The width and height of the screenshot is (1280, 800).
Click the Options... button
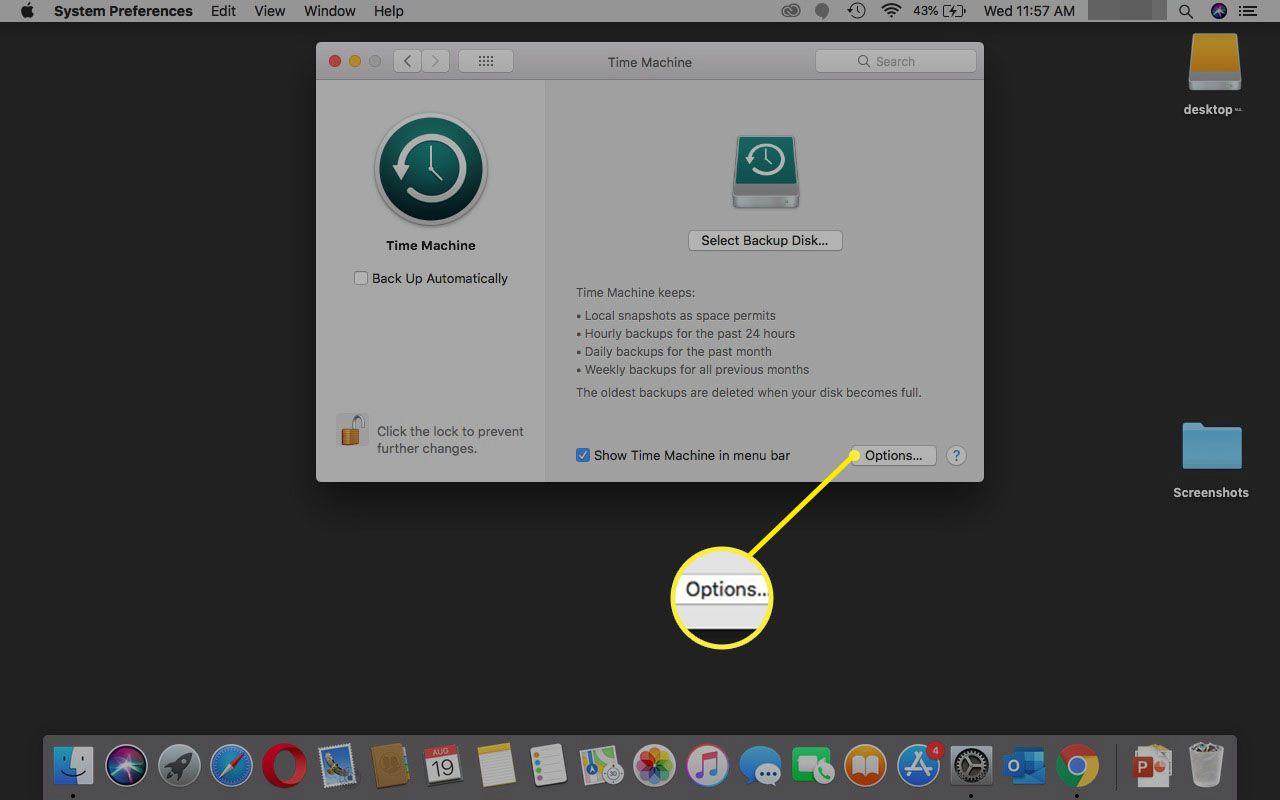893,455
